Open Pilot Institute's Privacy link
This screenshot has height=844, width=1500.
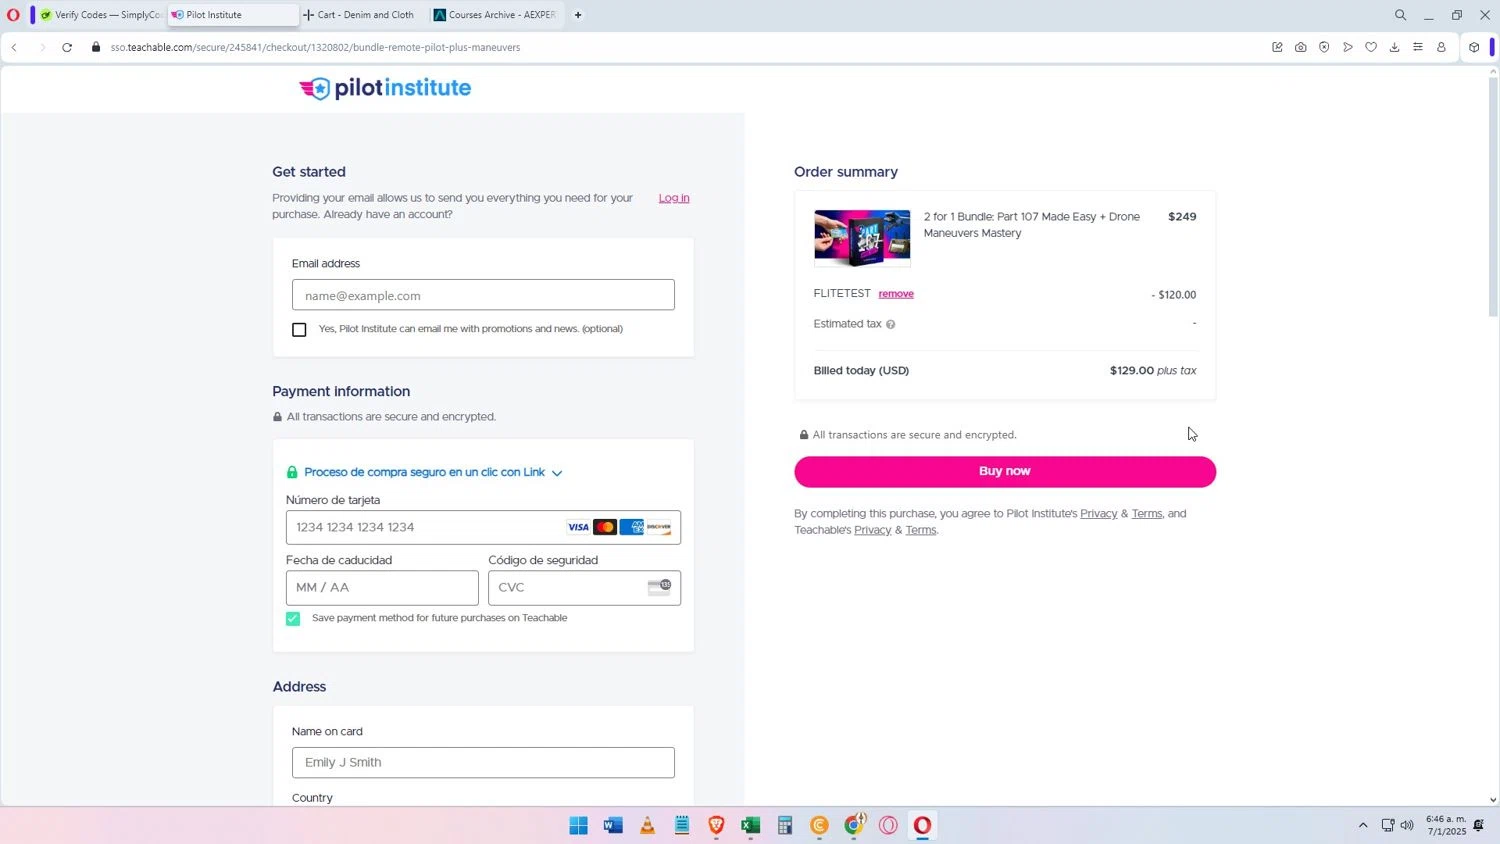tap(1098, 514)
